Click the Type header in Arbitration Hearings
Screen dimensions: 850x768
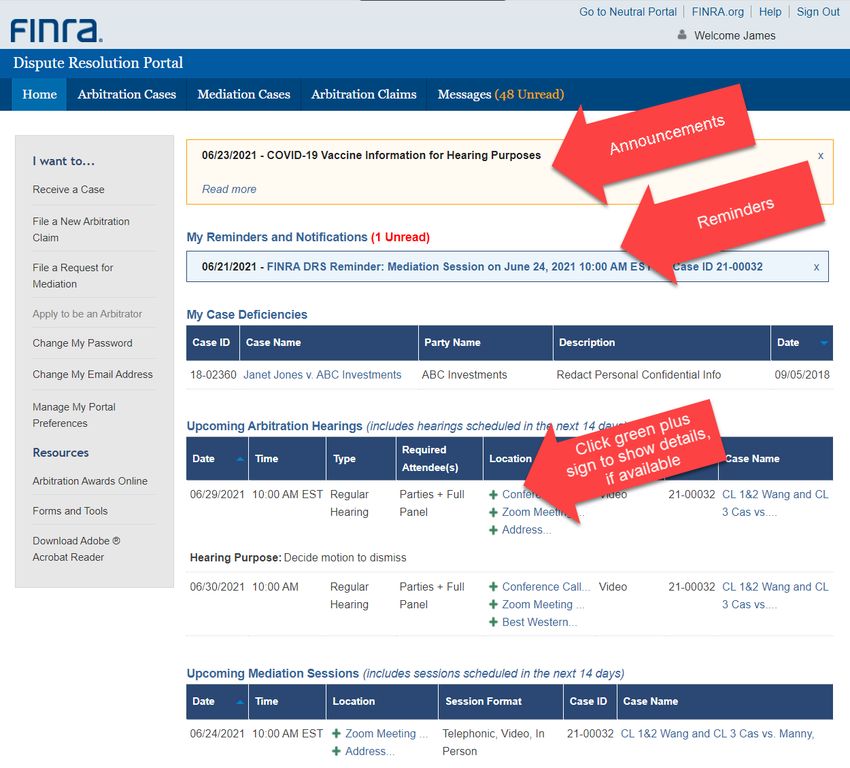pos(361,459)
